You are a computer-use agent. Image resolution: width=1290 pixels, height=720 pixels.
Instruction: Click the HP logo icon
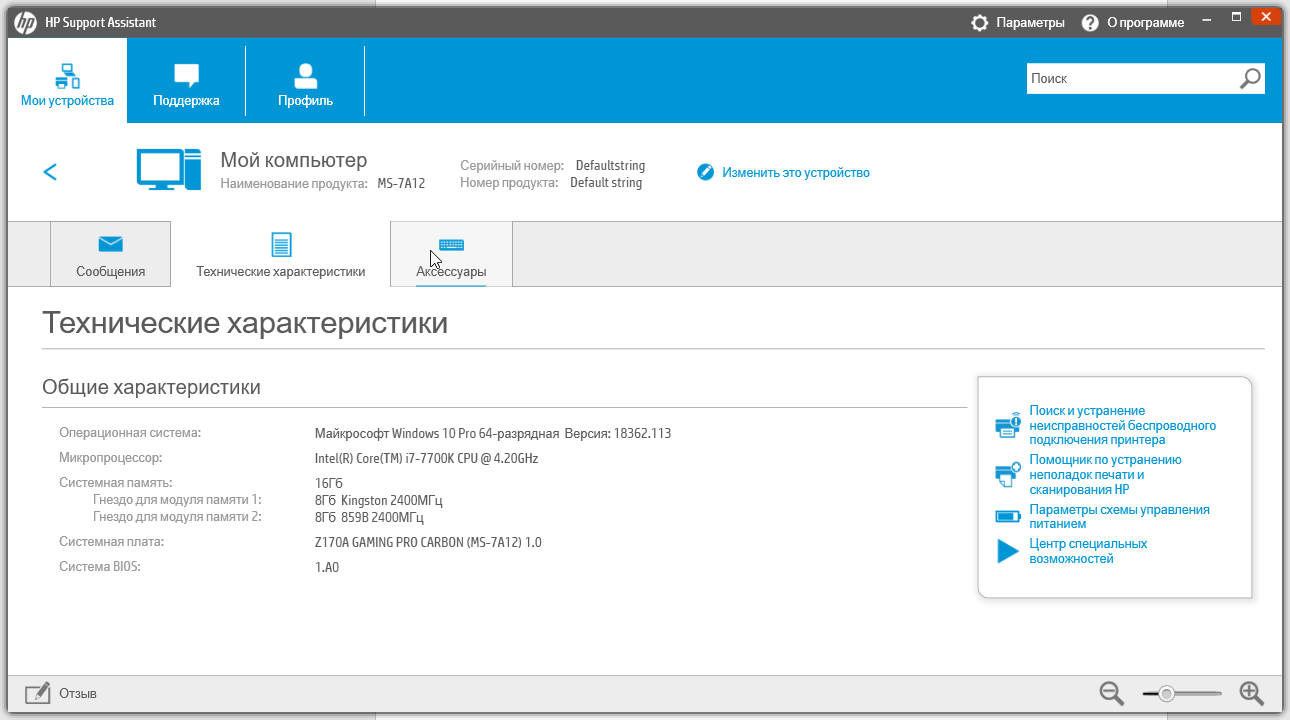[x=25, y=22]
